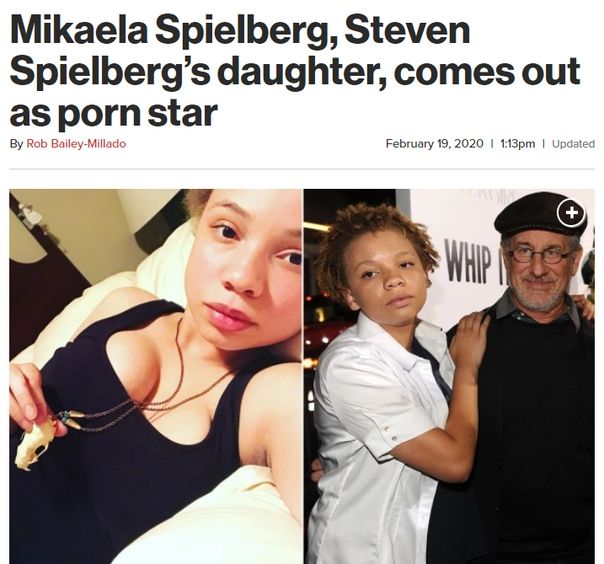Screen dimensions: 604x564
Task: Click the round eyeglasses in the right photo
Action: click(x=539, y=256)
